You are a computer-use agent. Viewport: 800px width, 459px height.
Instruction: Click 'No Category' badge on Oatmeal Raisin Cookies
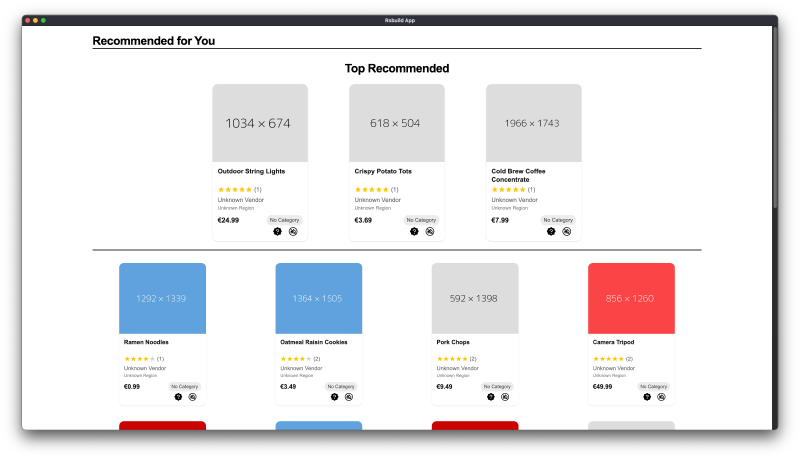[341, 387]
